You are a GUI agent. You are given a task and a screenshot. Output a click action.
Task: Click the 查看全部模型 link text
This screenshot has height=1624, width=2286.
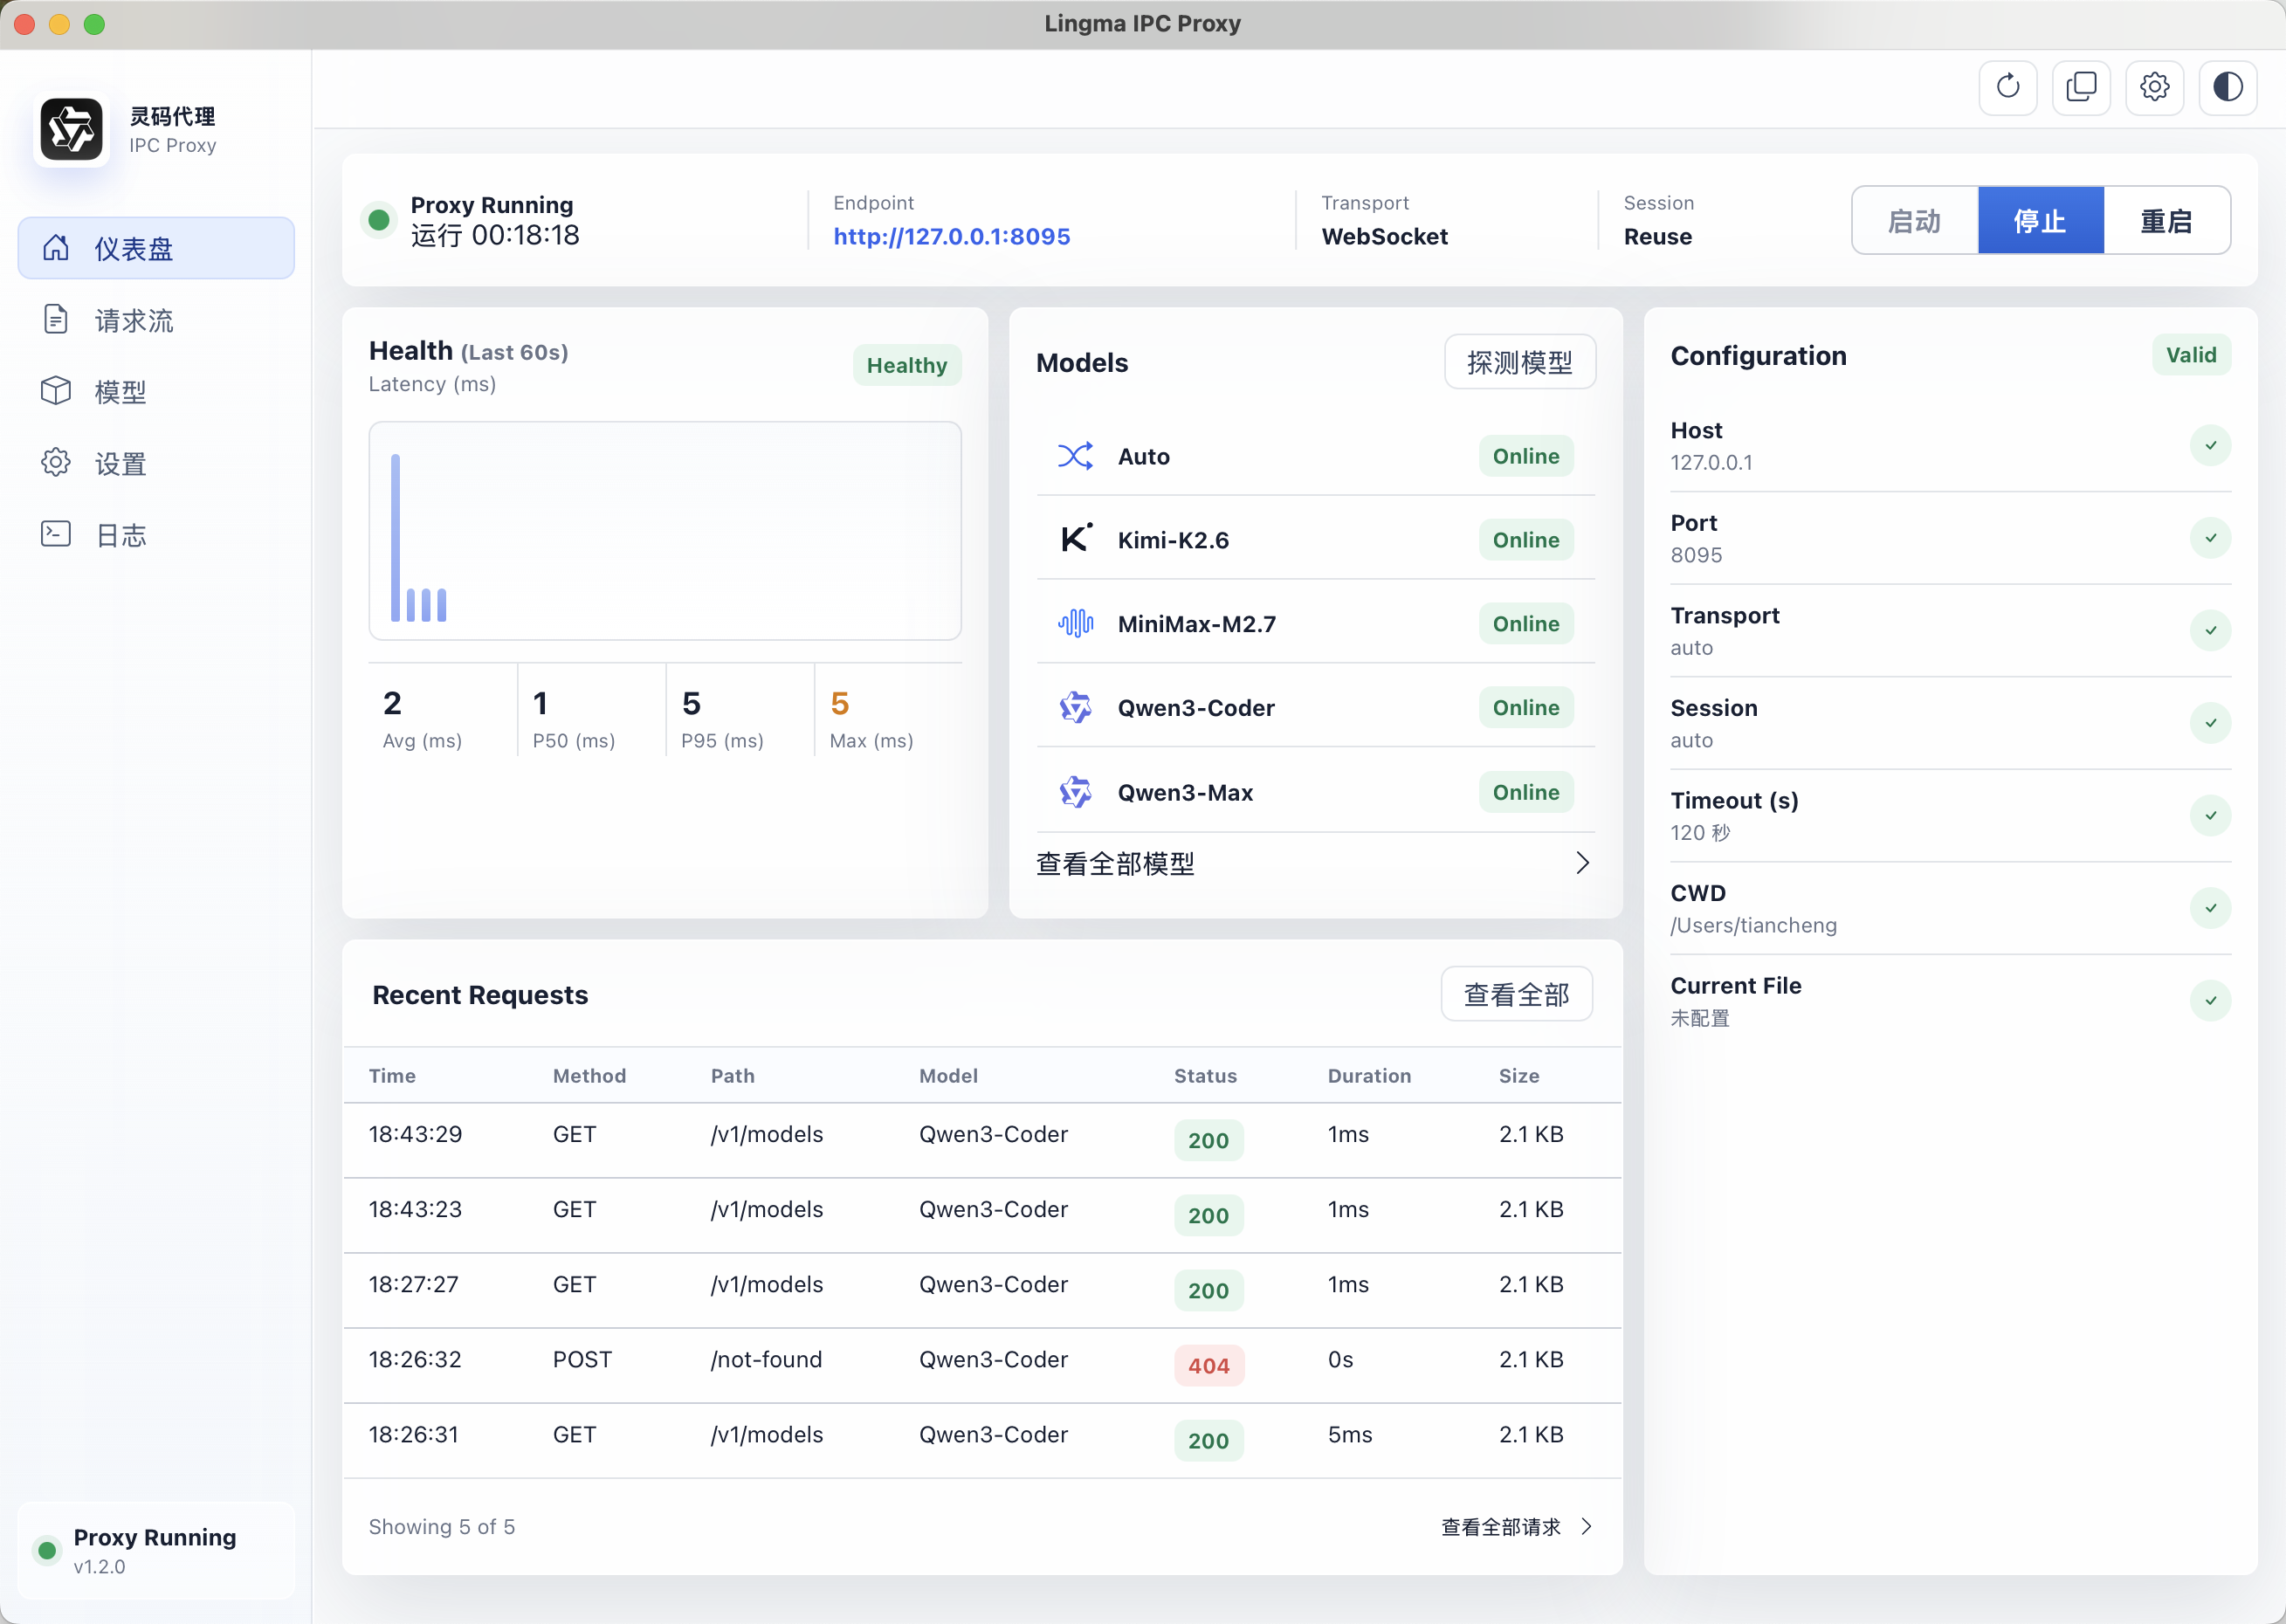click(x=1115, y=863)
